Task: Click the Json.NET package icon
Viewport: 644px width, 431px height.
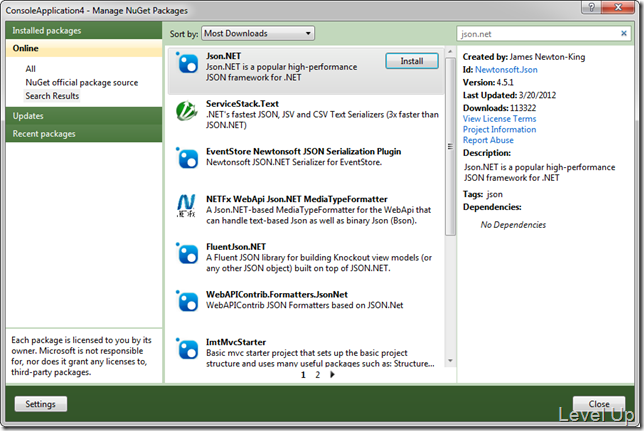Action: click(187, 64)
